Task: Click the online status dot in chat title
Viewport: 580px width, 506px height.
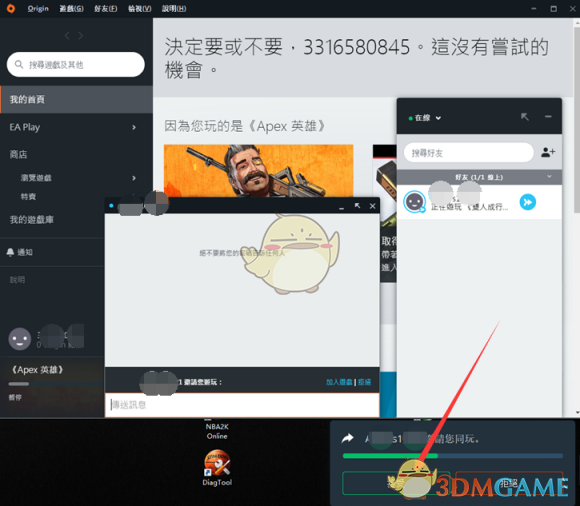Action: 111,206
